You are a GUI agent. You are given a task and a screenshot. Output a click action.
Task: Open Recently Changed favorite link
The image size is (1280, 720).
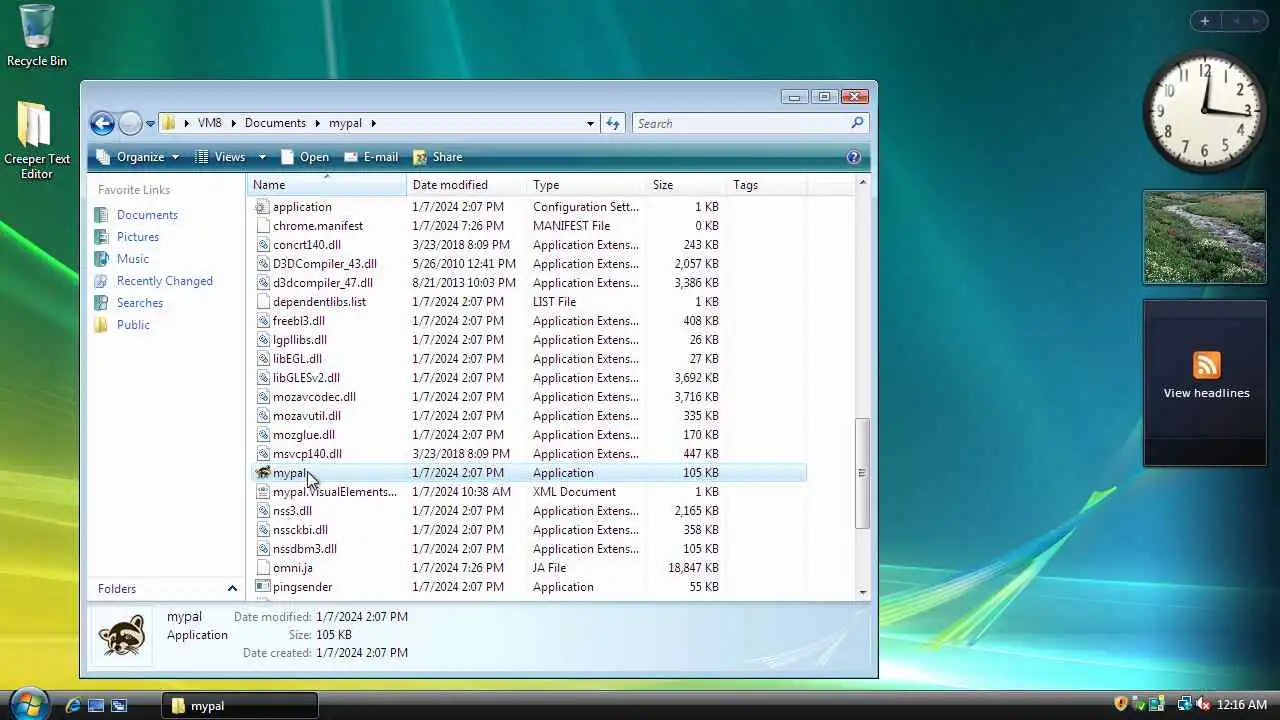point(165,281)
